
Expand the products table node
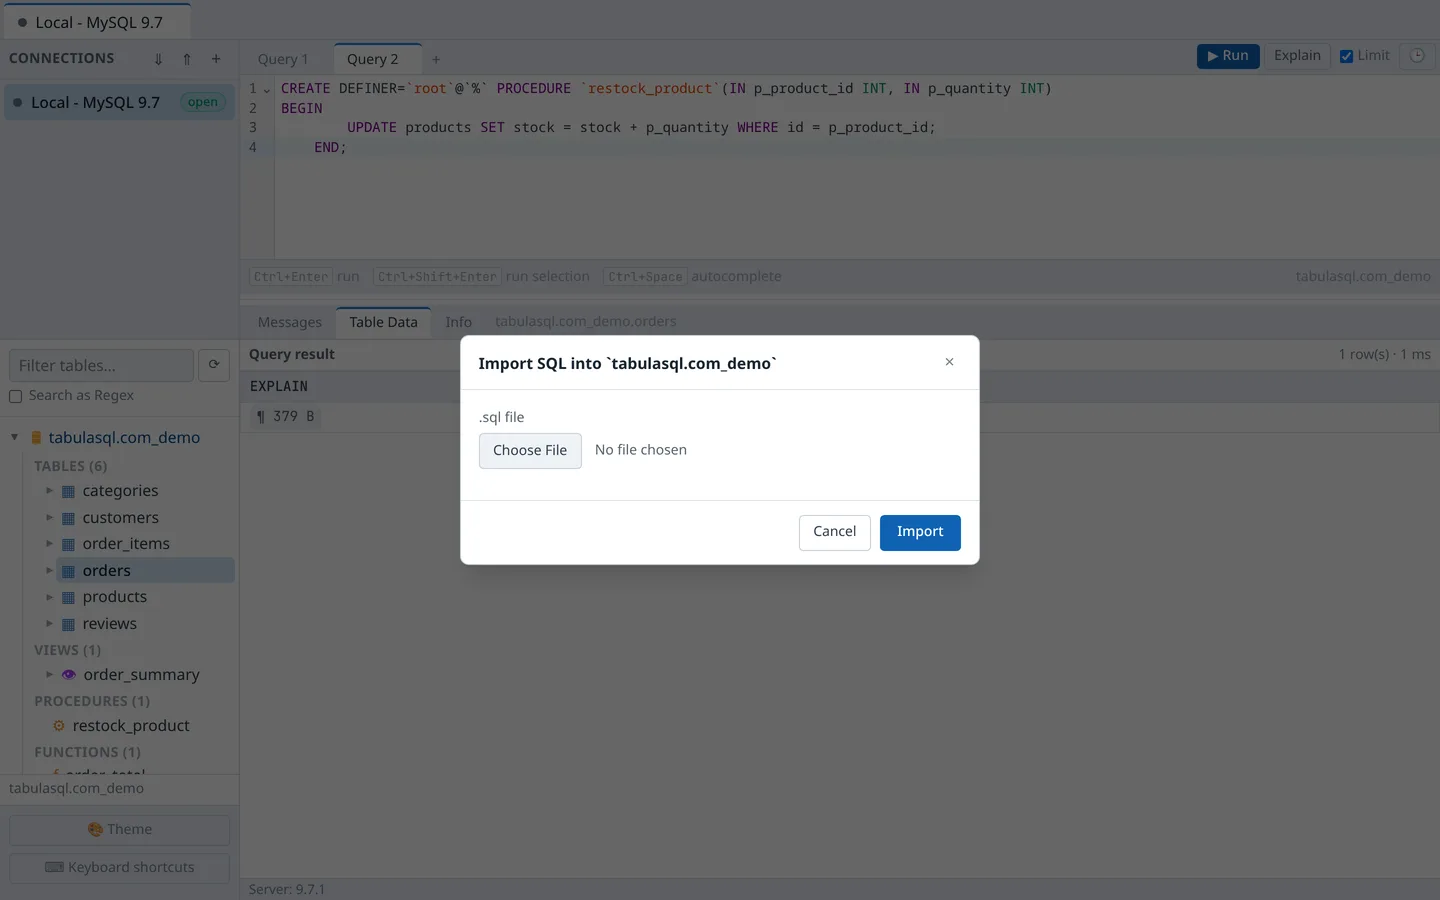[49, 597]
